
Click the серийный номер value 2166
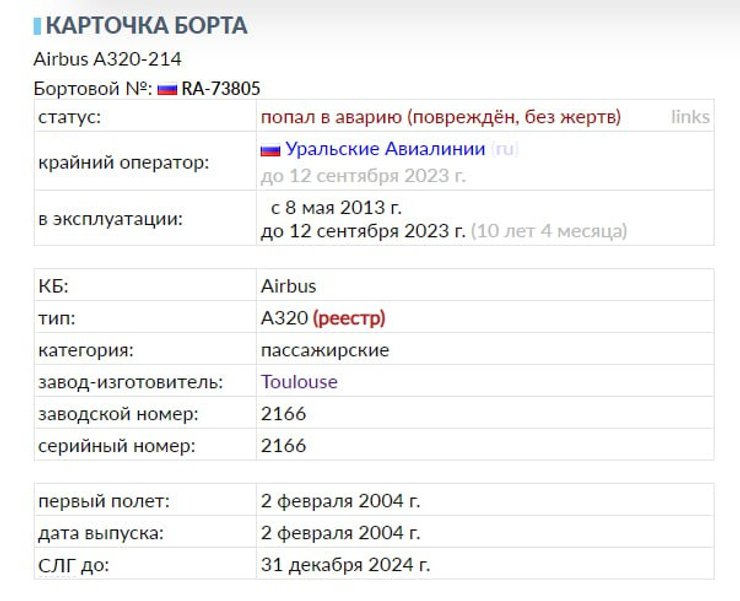click(283, 445)
